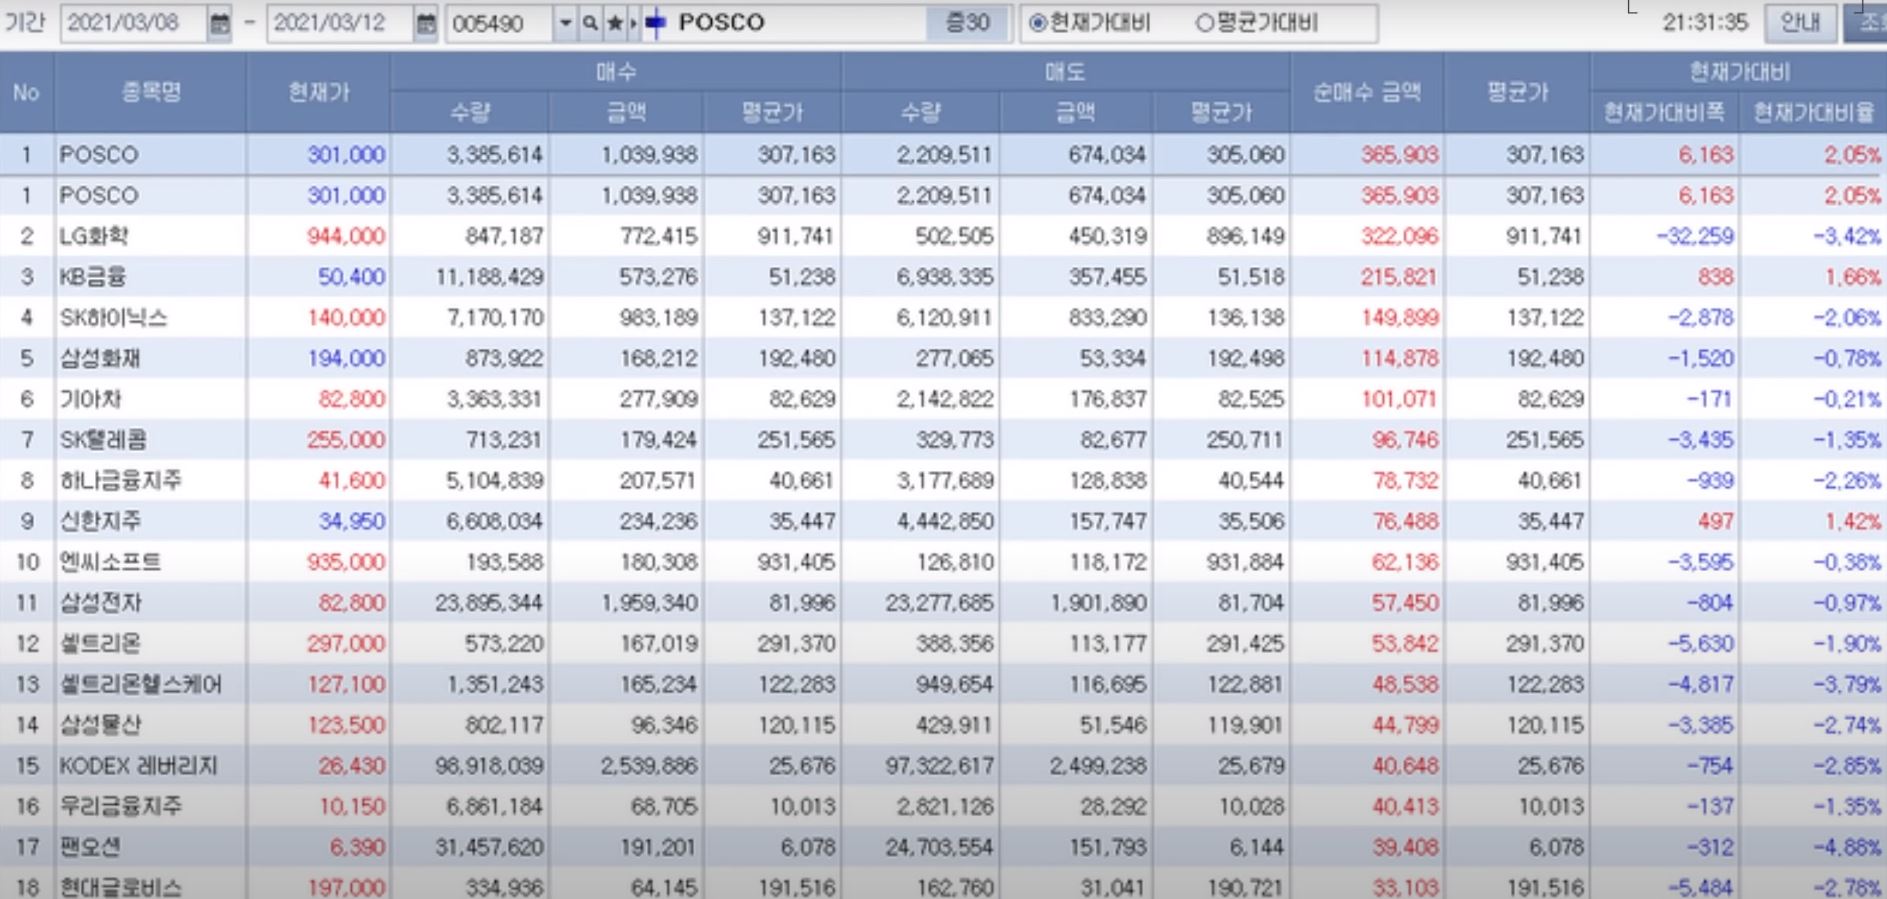Click SK하이닉스 sell amount 833,290
The width and height of the screenshot is (1887, 899).
pyautogui.click(x=1107, y=318)
